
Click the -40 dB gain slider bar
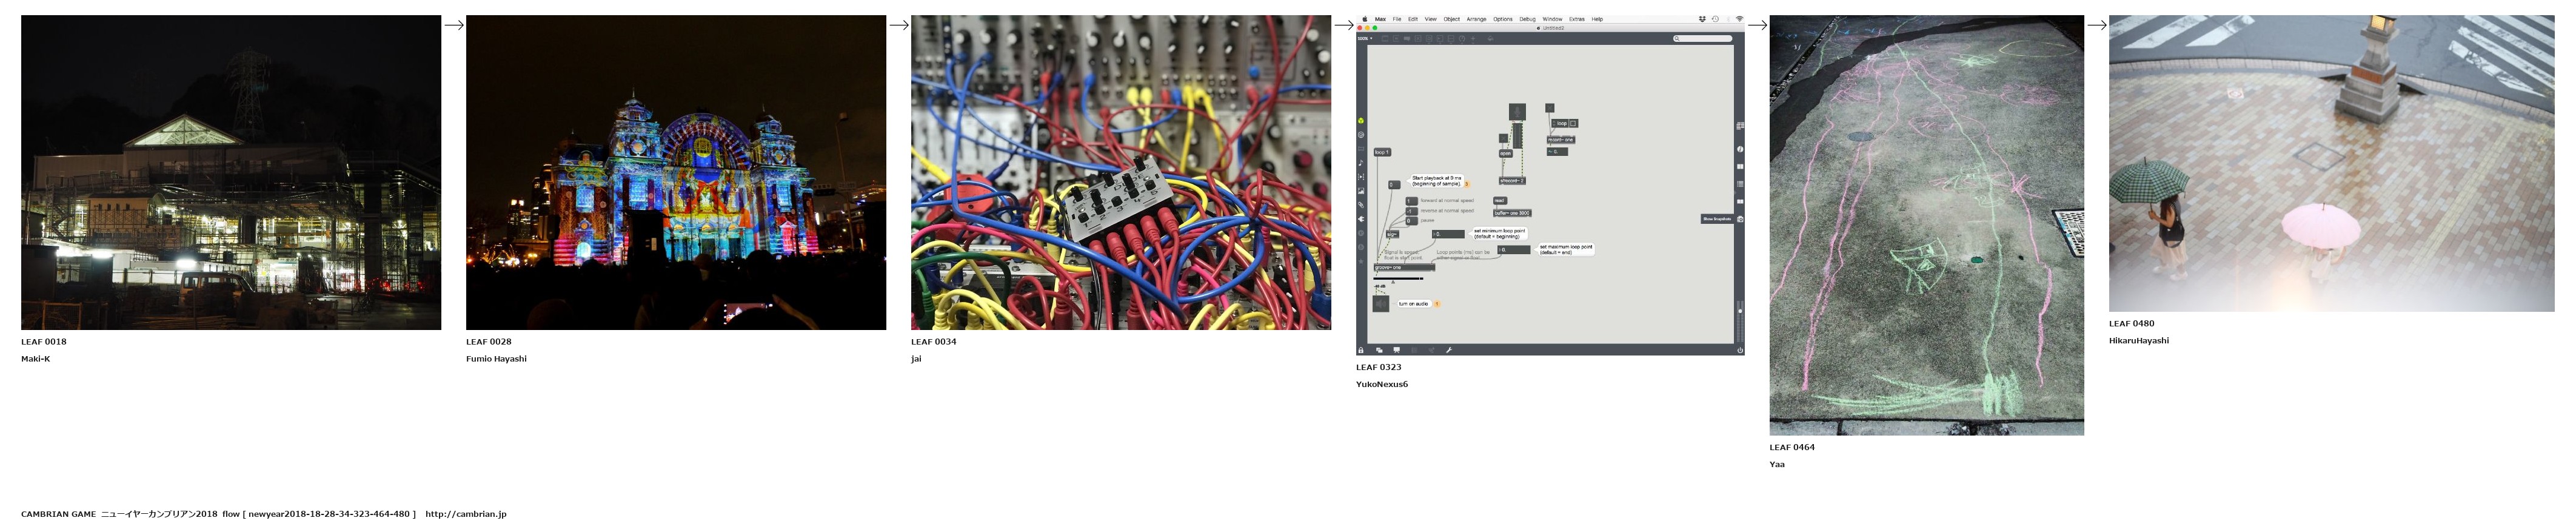pyautogui.click(x=1398, y=278)
